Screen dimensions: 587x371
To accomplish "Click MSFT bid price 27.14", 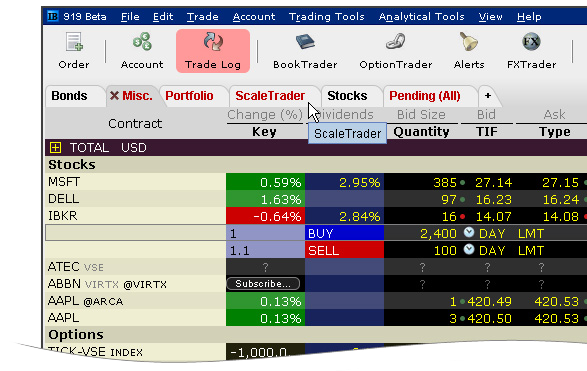I will [x=493, y=182].
